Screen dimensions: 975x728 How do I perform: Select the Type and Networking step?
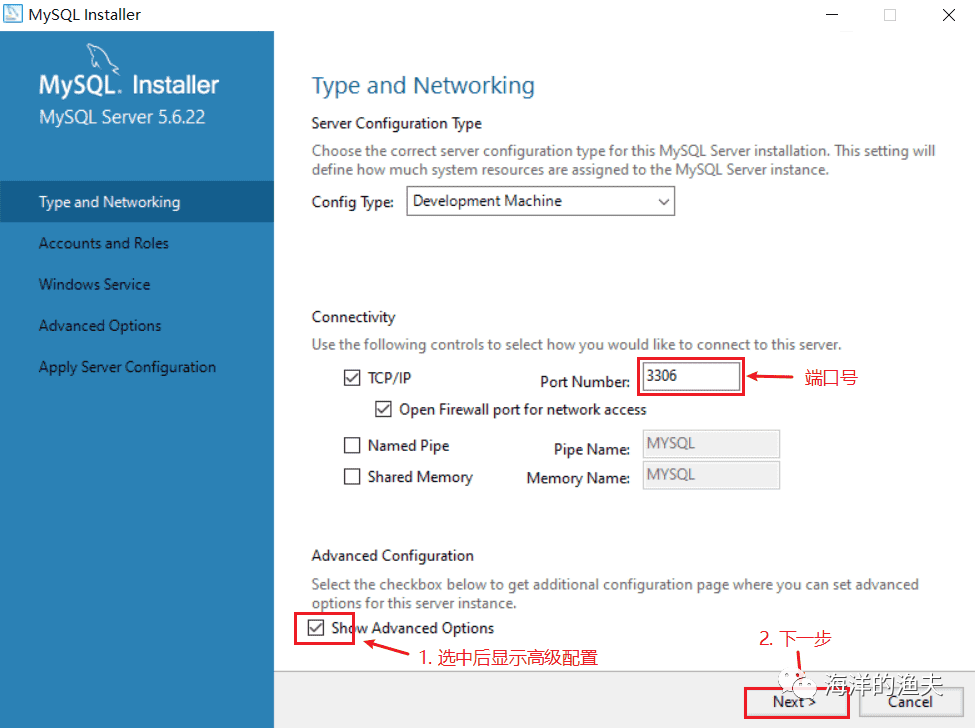[x=110, y=202]
